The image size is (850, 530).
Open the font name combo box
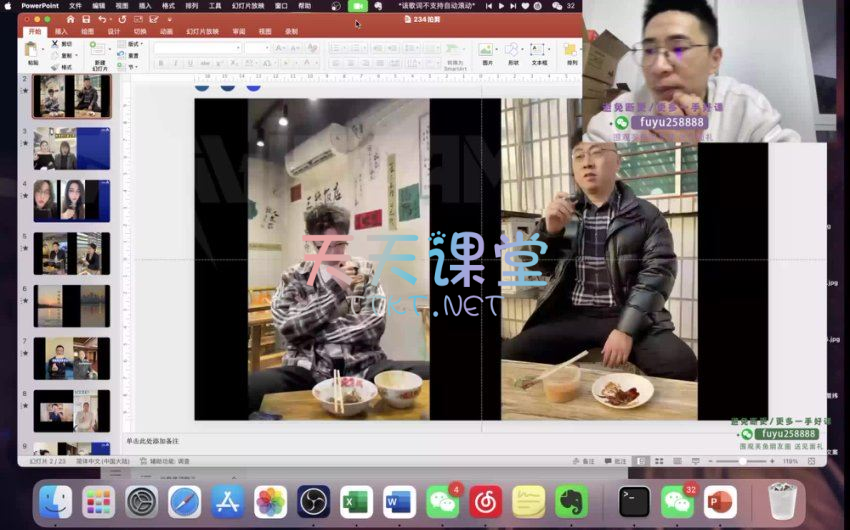pyautogui.click(x=196, y=48)
